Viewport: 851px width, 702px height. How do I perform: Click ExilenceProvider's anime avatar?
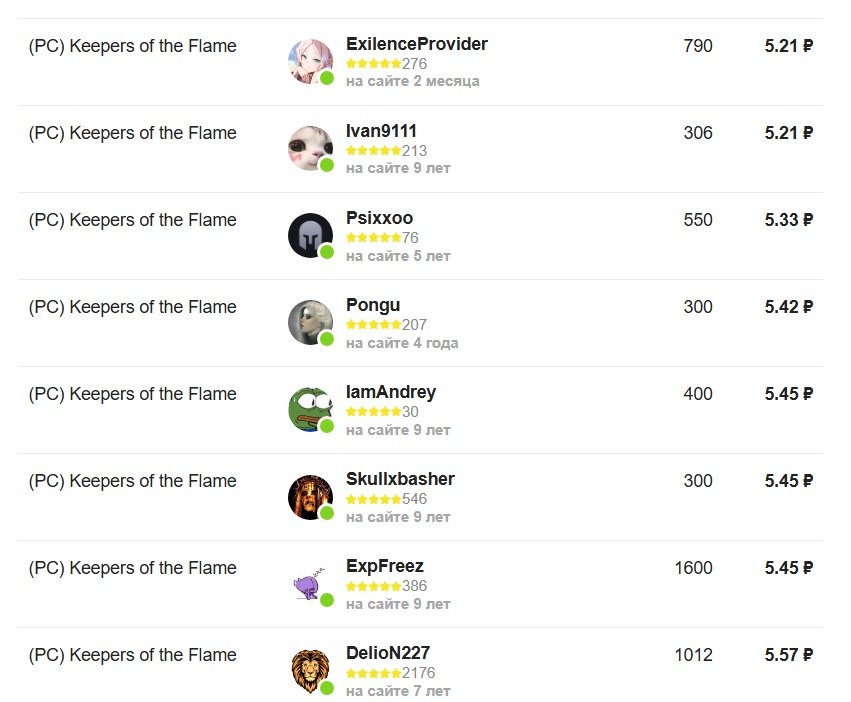click(x=310, y=62)
